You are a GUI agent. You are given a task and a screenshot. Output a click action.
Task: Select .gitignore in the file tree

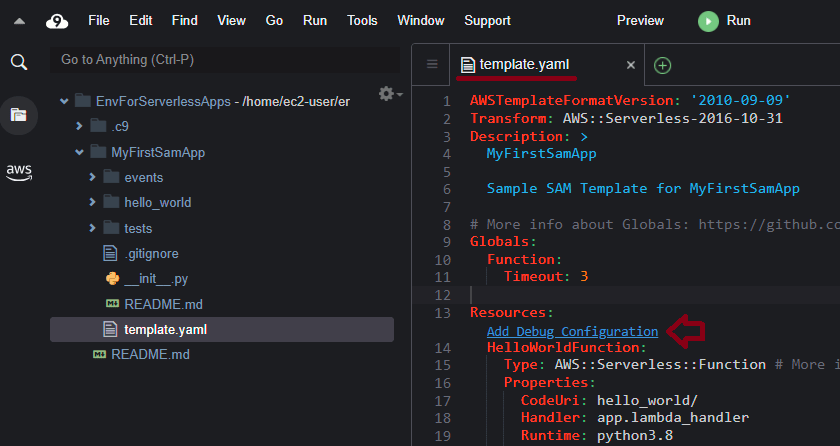click(x=151, y=253)
